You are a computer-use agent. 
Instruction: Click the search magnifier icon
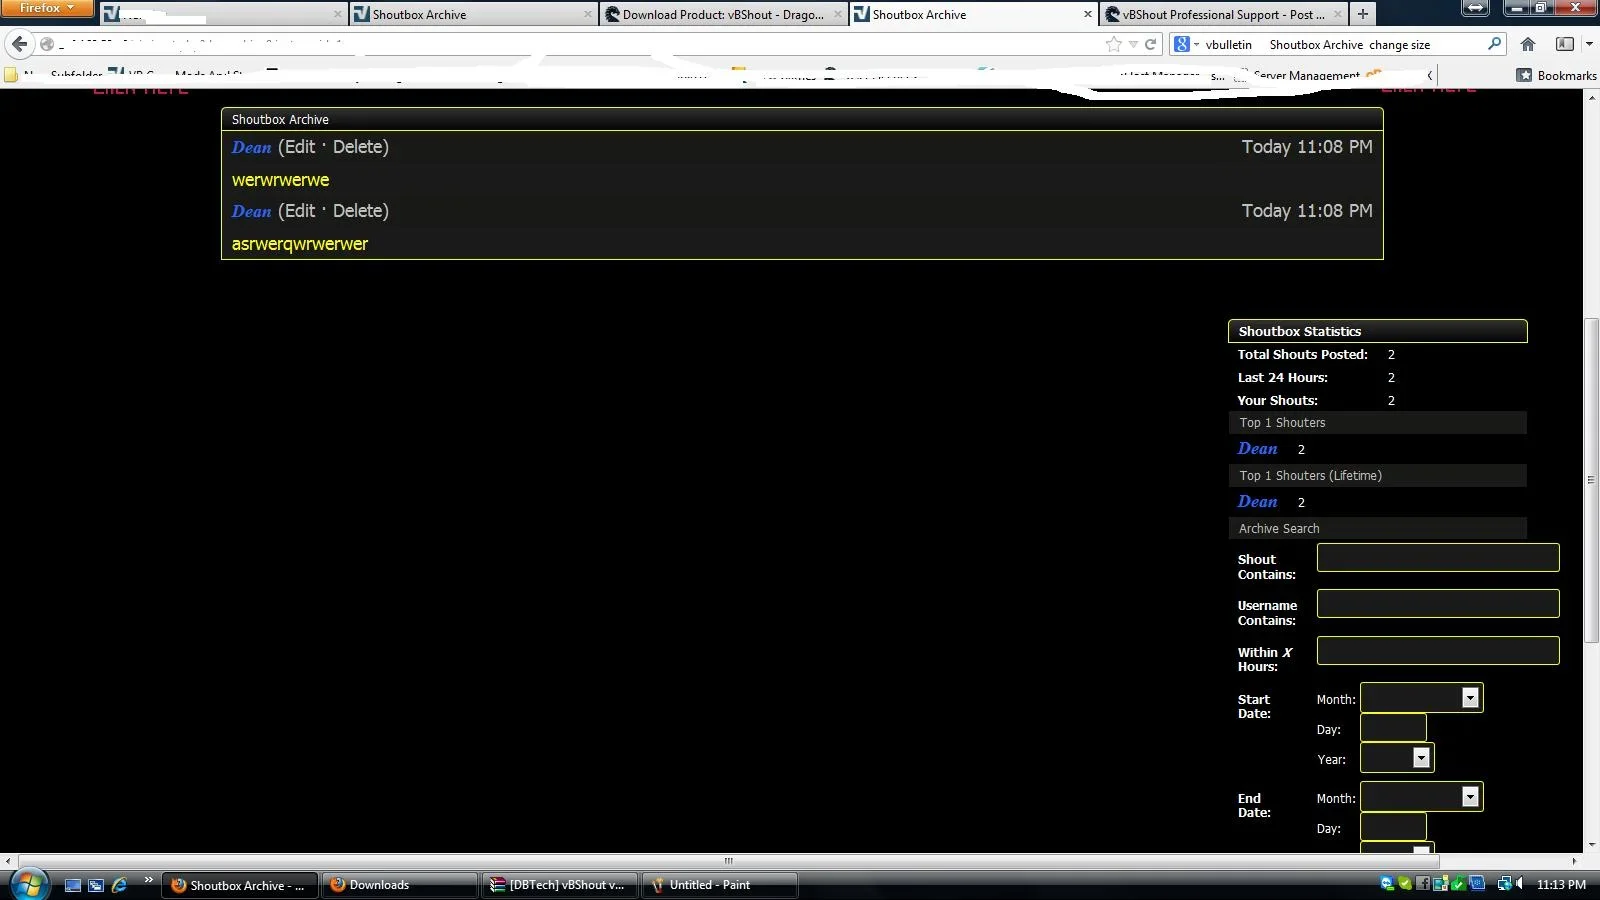tap(1494, 44)
